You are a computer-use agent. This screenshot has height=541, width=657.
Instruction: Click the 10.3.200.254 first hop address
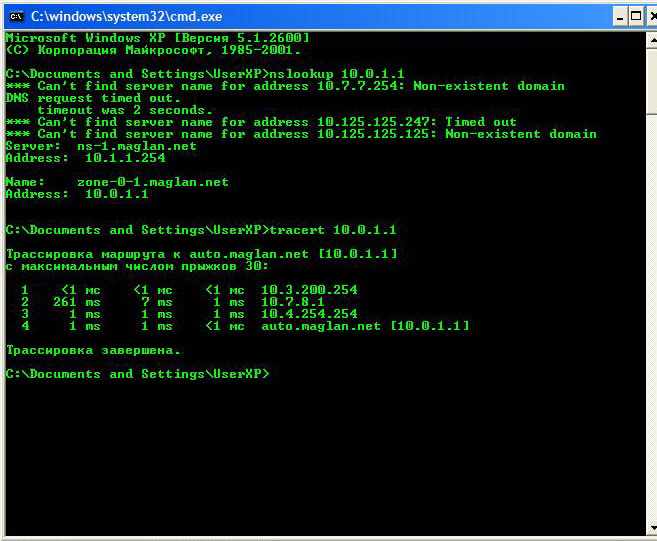coord(309,290)
